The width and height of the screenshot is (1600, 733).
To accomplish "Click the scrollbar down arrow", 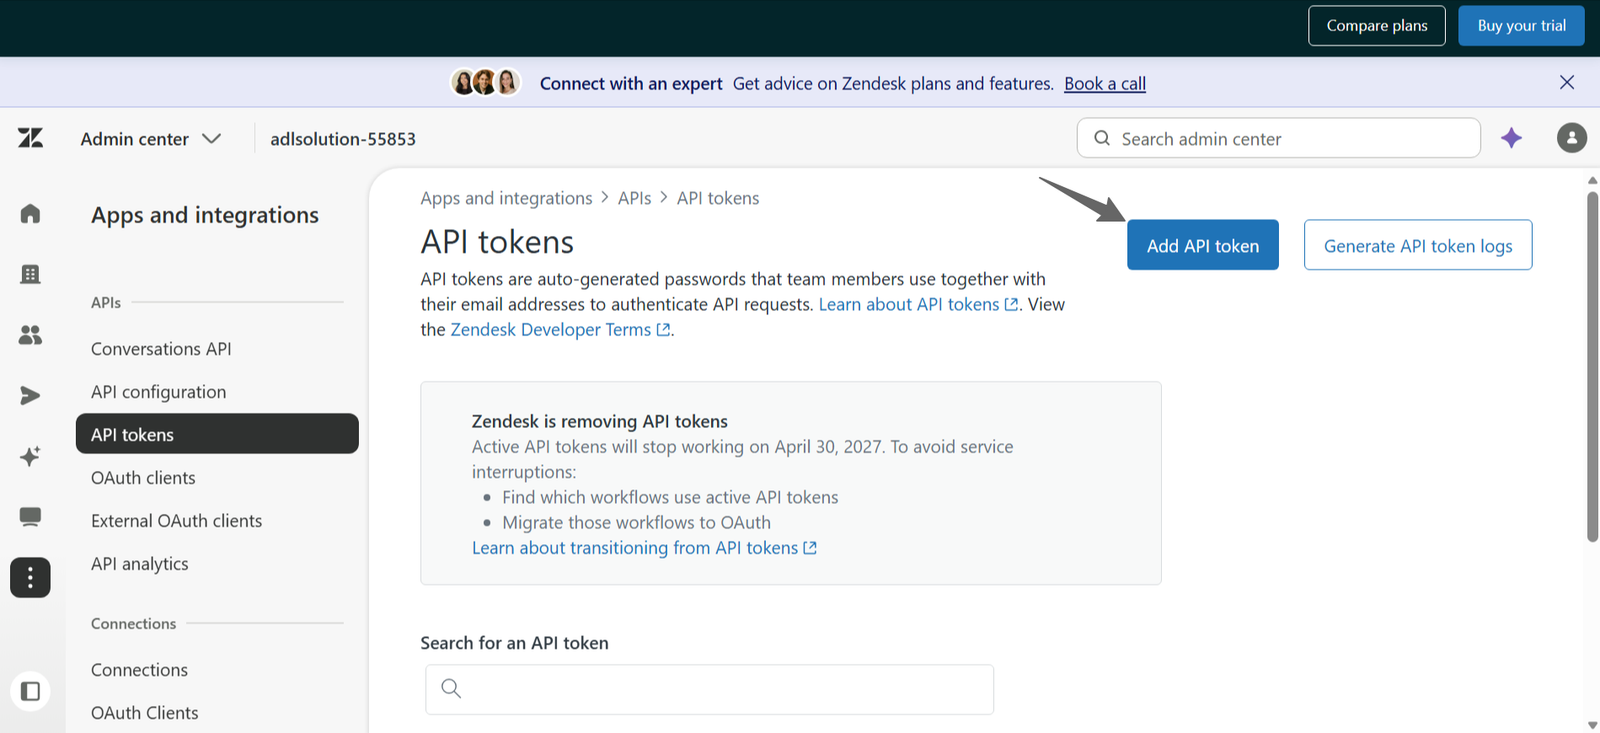I will (1592, 725).
